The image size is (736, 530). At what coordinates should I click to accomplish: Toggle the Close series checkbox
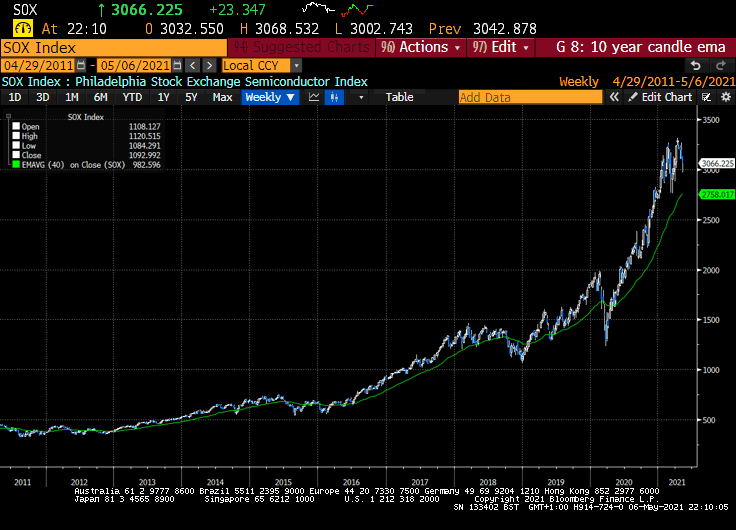pyautogui.click(x=16, y=155)
